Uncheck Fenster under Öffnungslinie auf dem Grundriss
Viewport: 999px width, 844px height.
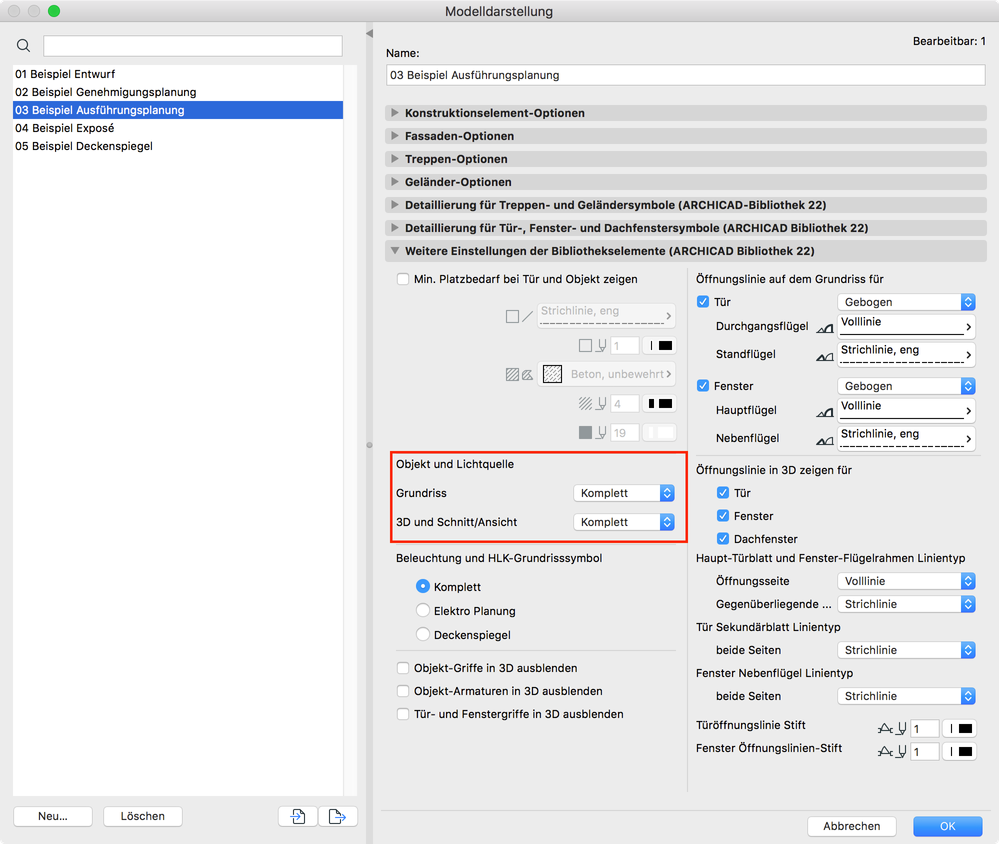703,386
